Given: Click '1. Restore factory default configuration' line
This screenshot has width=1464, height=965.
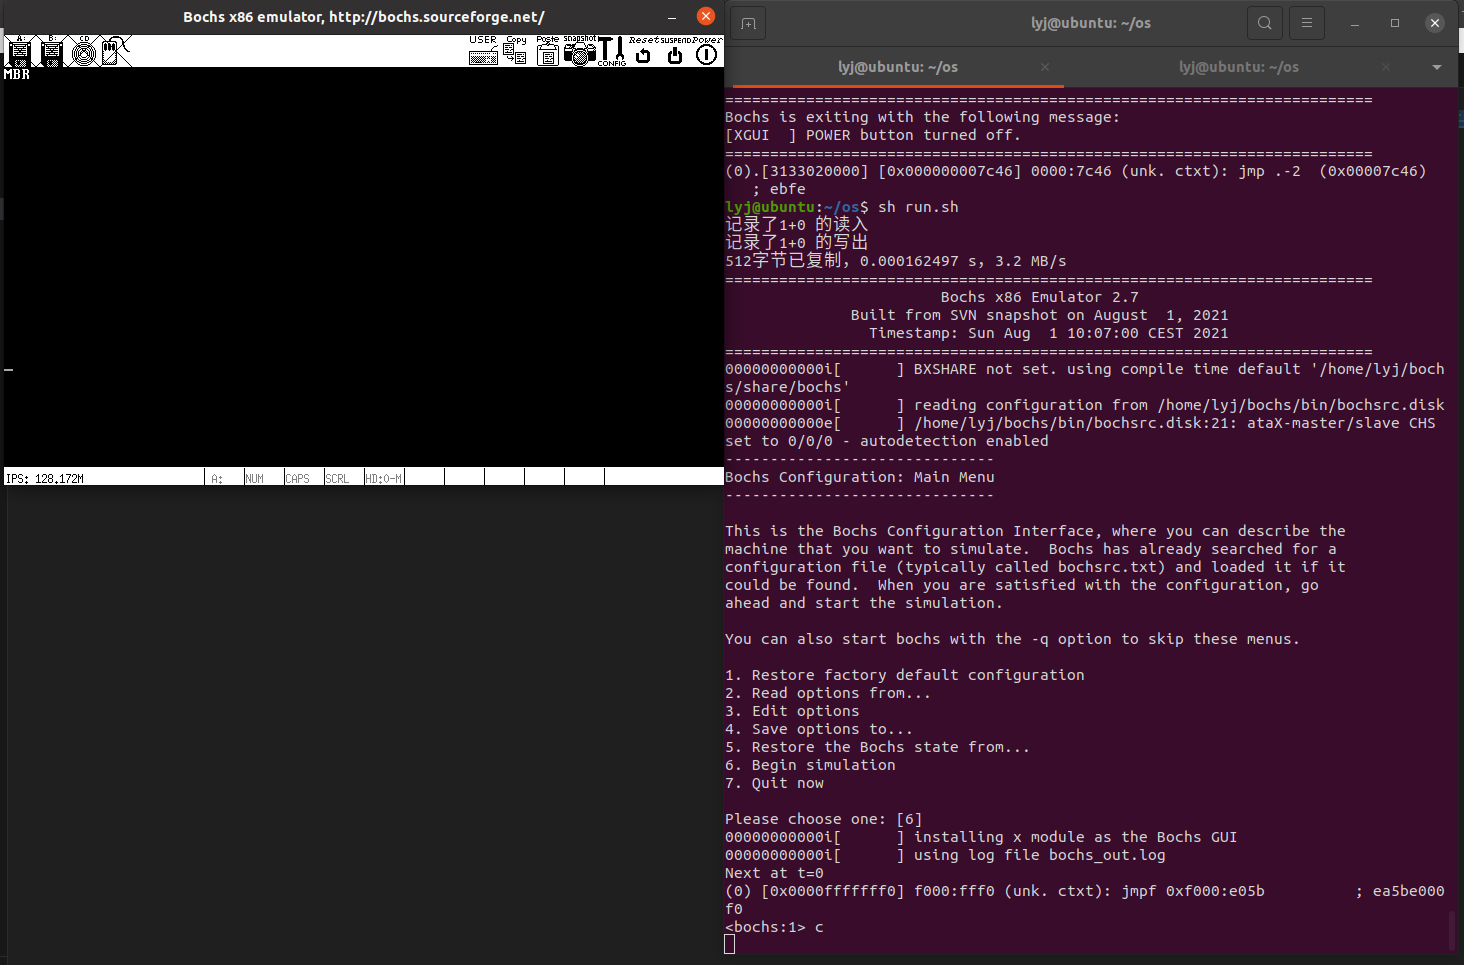Looking at the screenshot, I should (x=905, y=675).
